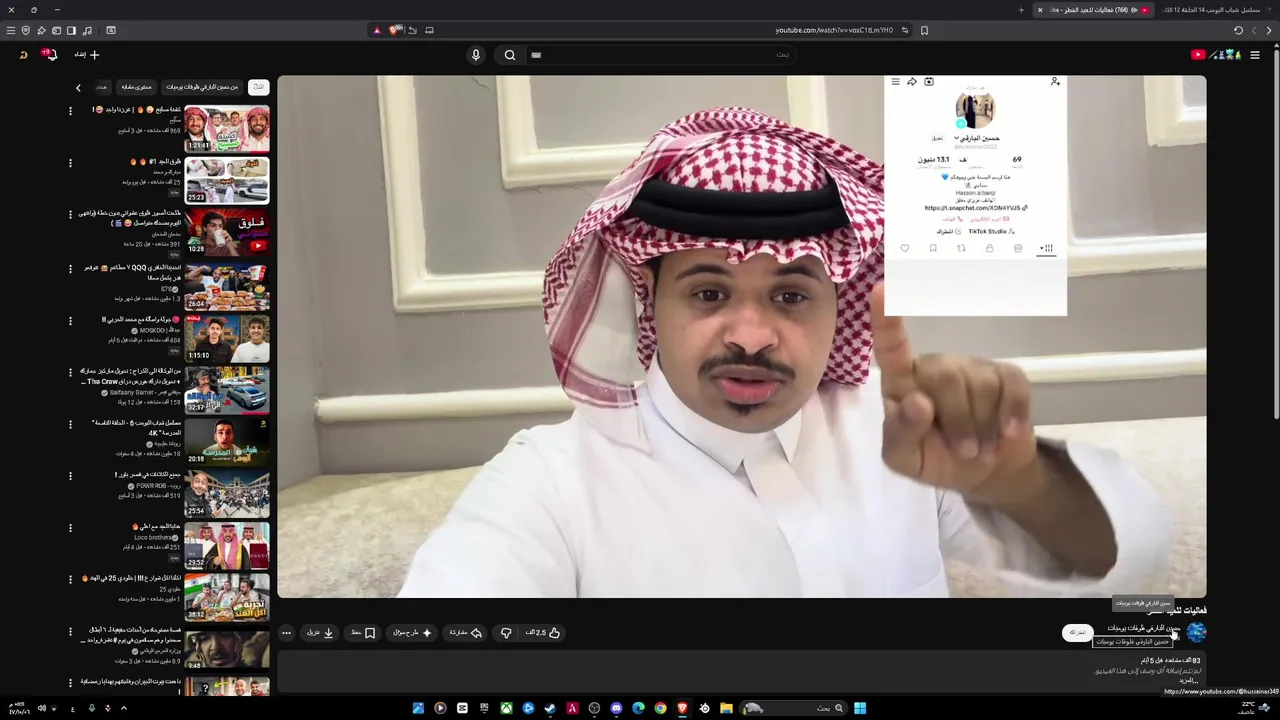Image resolution: width=1280 pixels, height=720 pixels.
Task: Open the 1:15:10 recommended video thumbnail
Action: point(227,337)
